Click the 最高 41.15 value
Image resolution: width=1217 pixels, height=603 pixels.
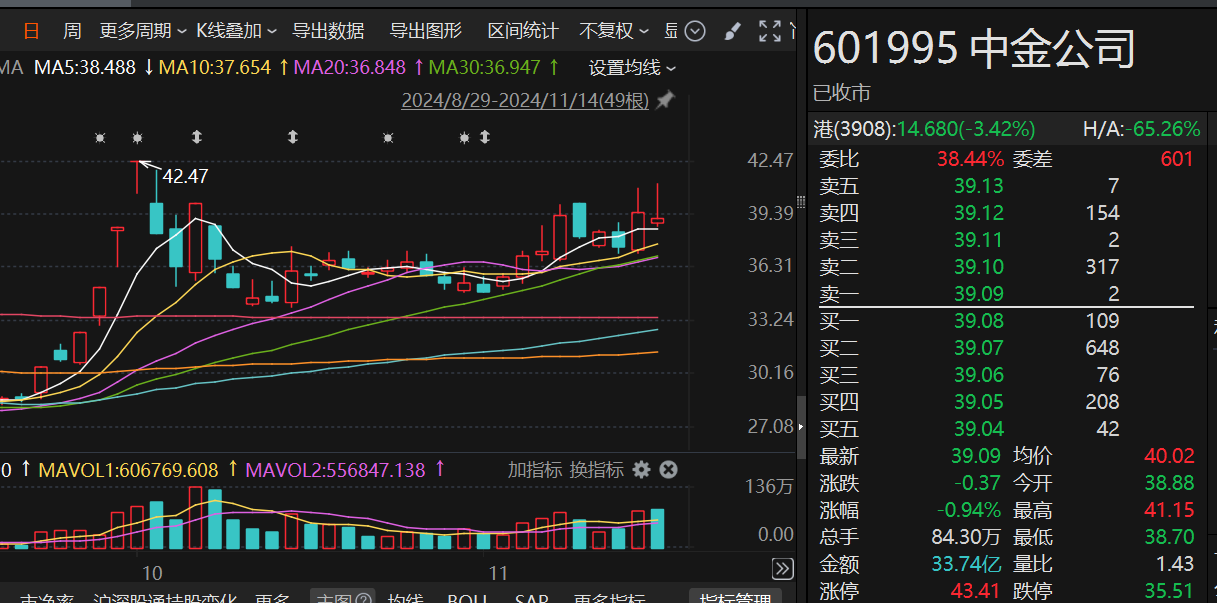[x=1169, y=510]
